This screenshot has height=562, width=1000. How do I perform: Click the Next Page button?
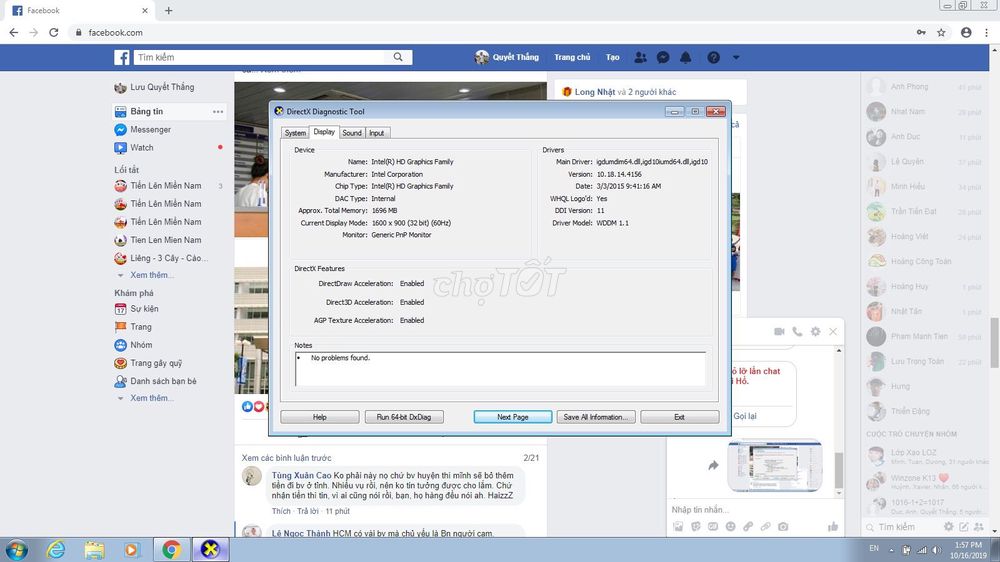513,417
